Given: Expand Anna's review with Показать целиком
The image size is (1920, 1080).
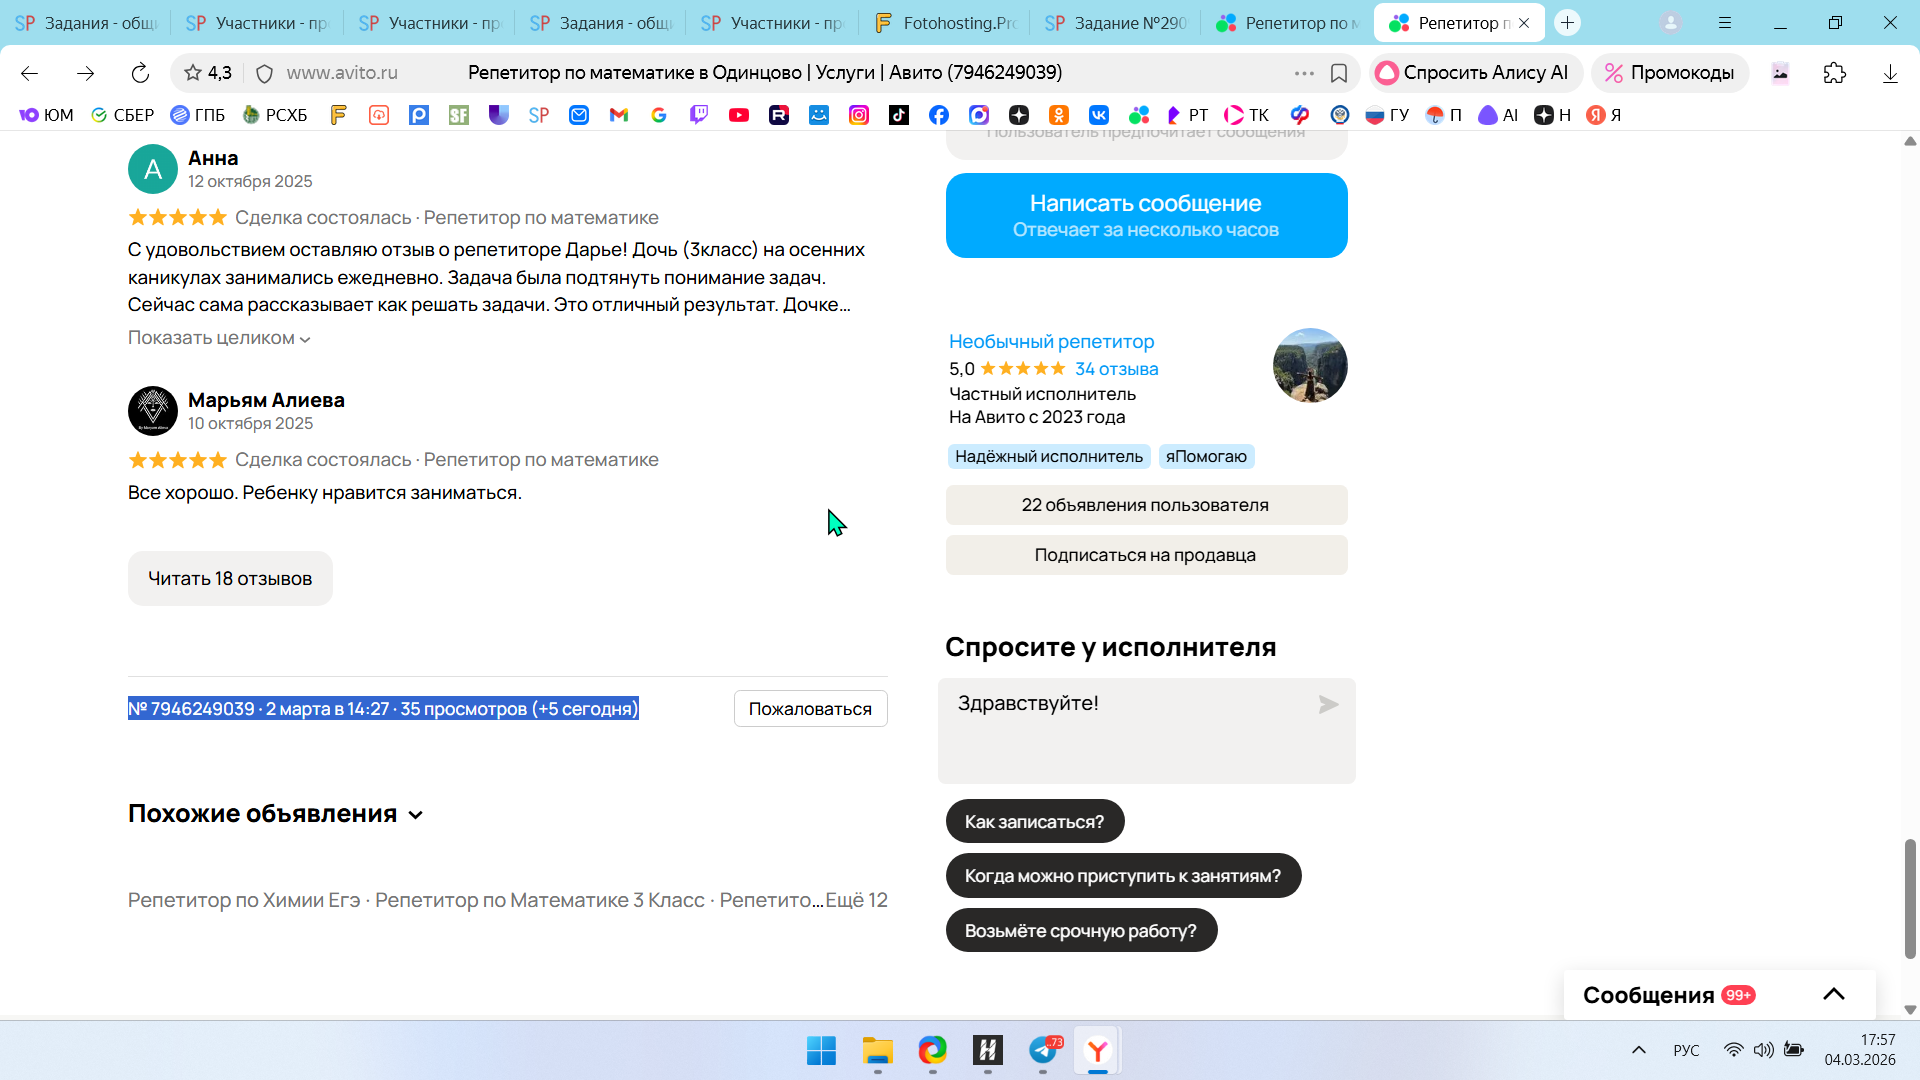Looking at the screenshot, I should tap(219, 338).
